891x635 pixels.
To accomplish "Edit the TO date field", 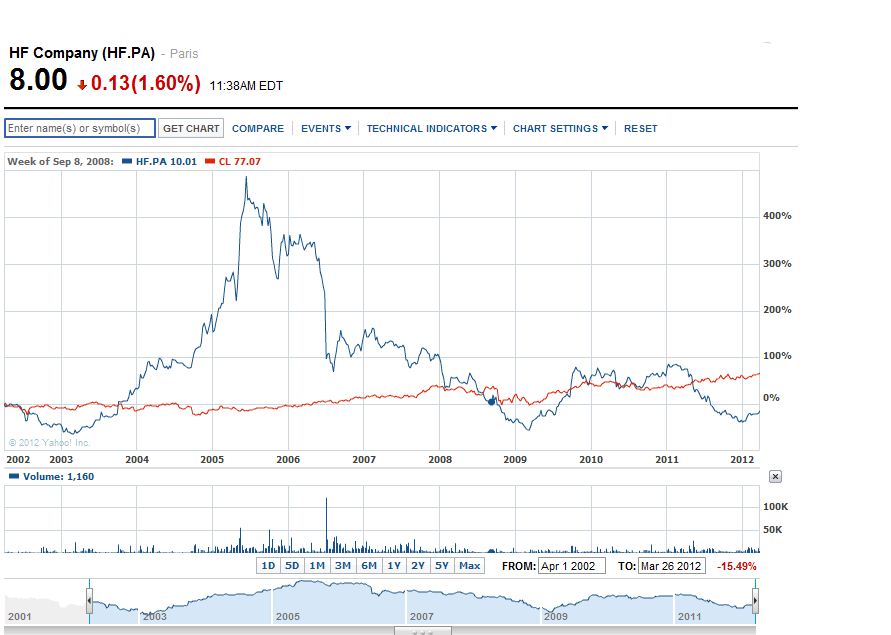I will tap(672, 566).
